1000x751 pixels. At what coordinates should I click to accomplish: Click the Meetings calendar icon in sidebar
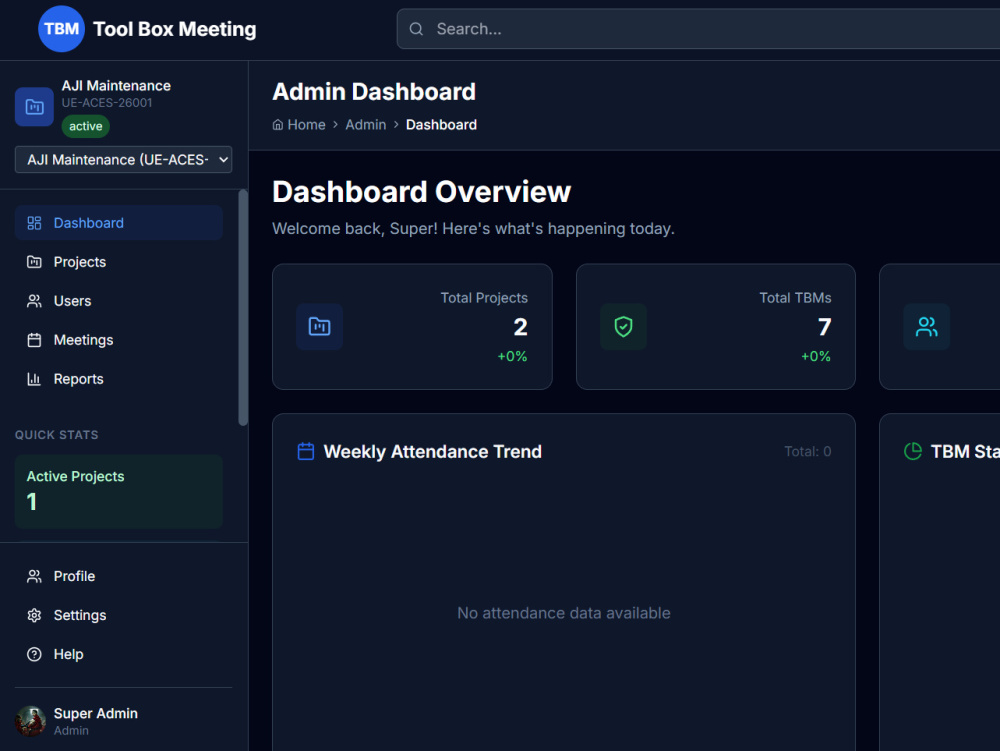[34, 340]
